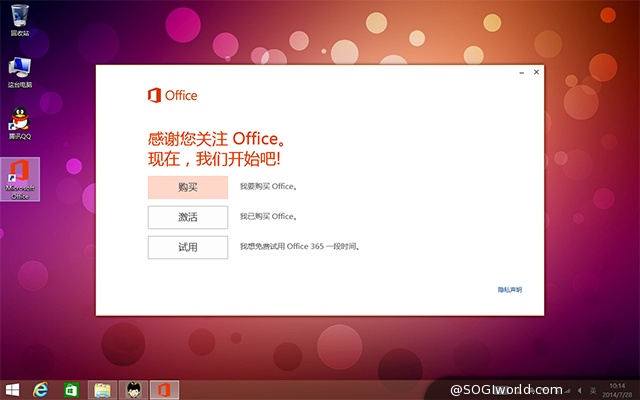
Task: Select the Microsoft Office desktop shortcut
Action: (x=20, y=179)
